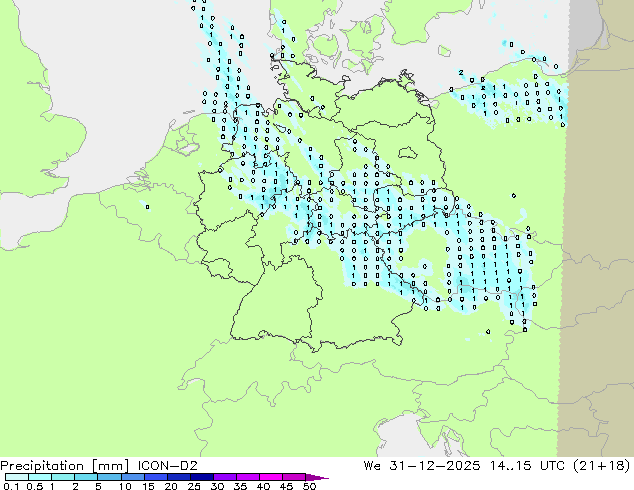Click the '10' legend scale label

(125, 486)
